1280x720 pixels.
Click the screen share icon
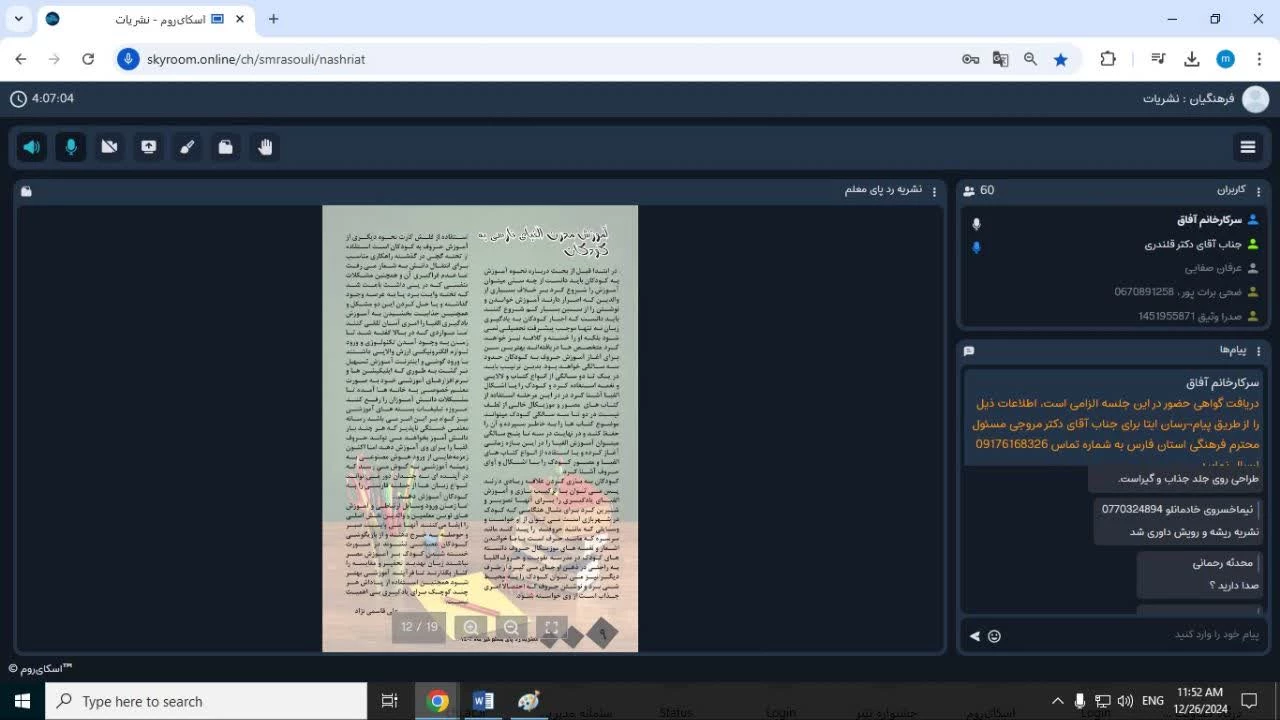[x=148, y=147]
